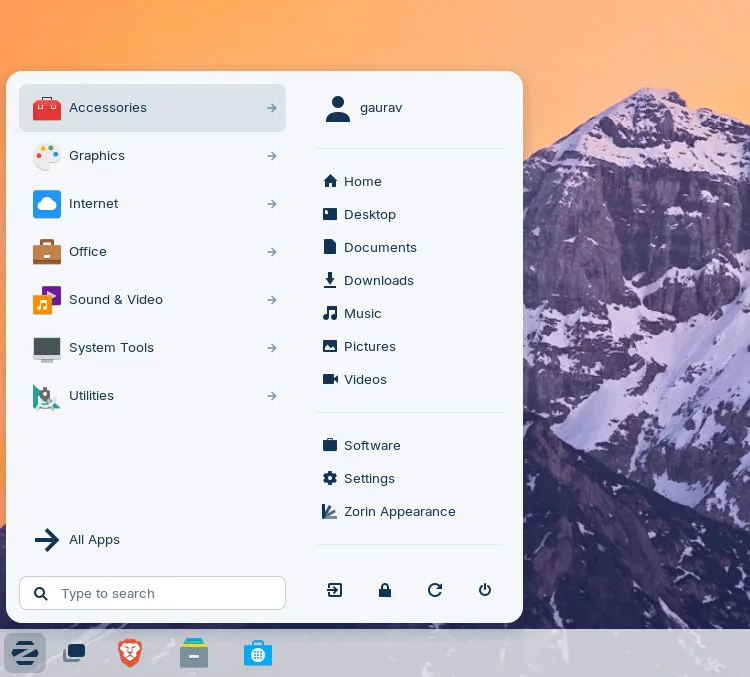Screen dimensions: 750x677
Task: Click the Type to search field
Action: 153,593
